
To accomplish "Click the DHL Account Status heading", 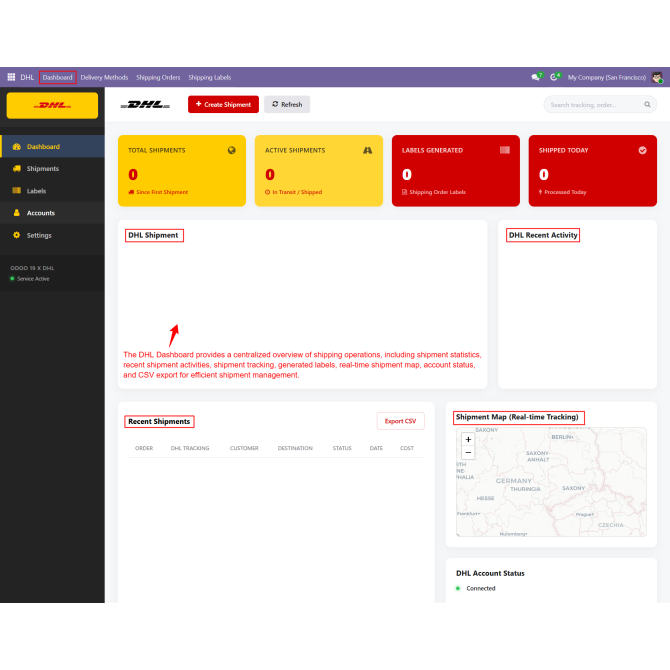I will (x=490, y=573).
